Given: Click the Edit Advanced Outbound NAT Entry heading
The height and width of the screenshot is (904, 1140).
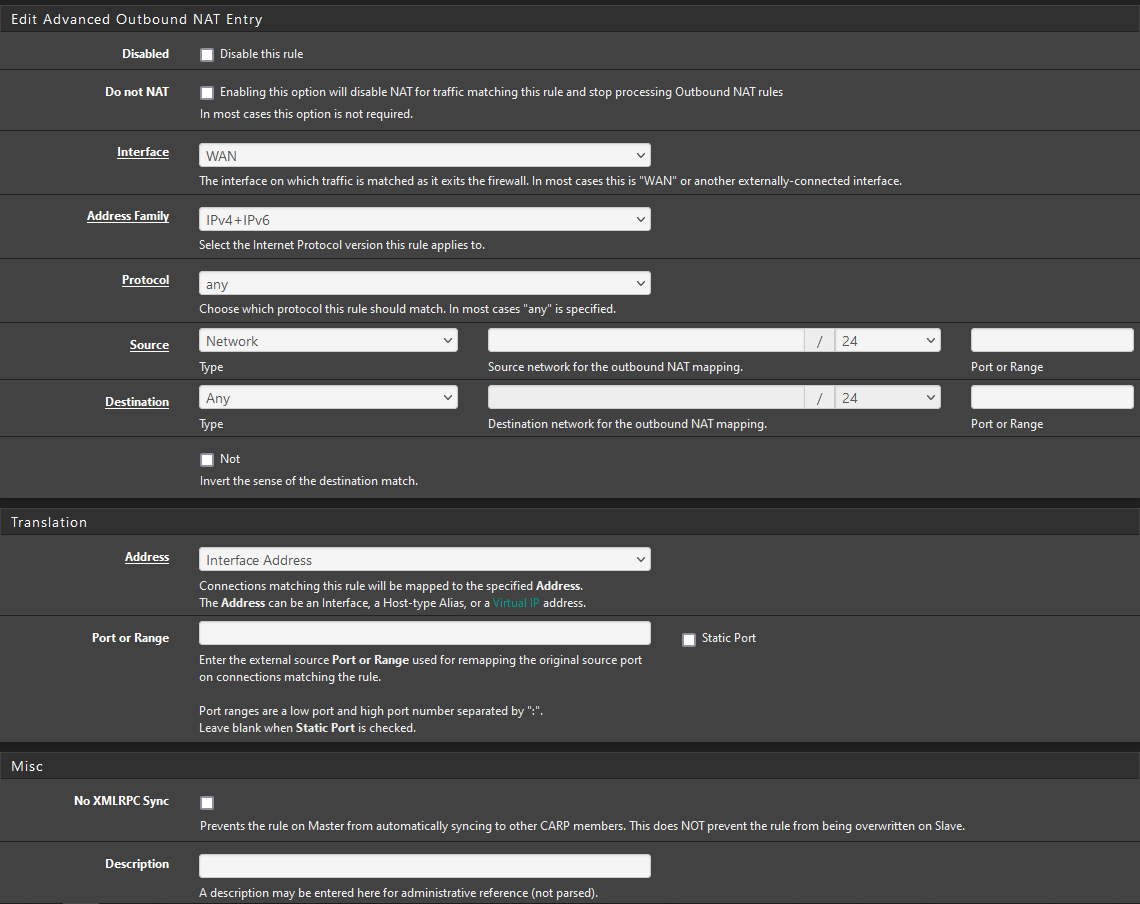Looking at the screenshot, I should pyautogui.click(x=137, y=19).
